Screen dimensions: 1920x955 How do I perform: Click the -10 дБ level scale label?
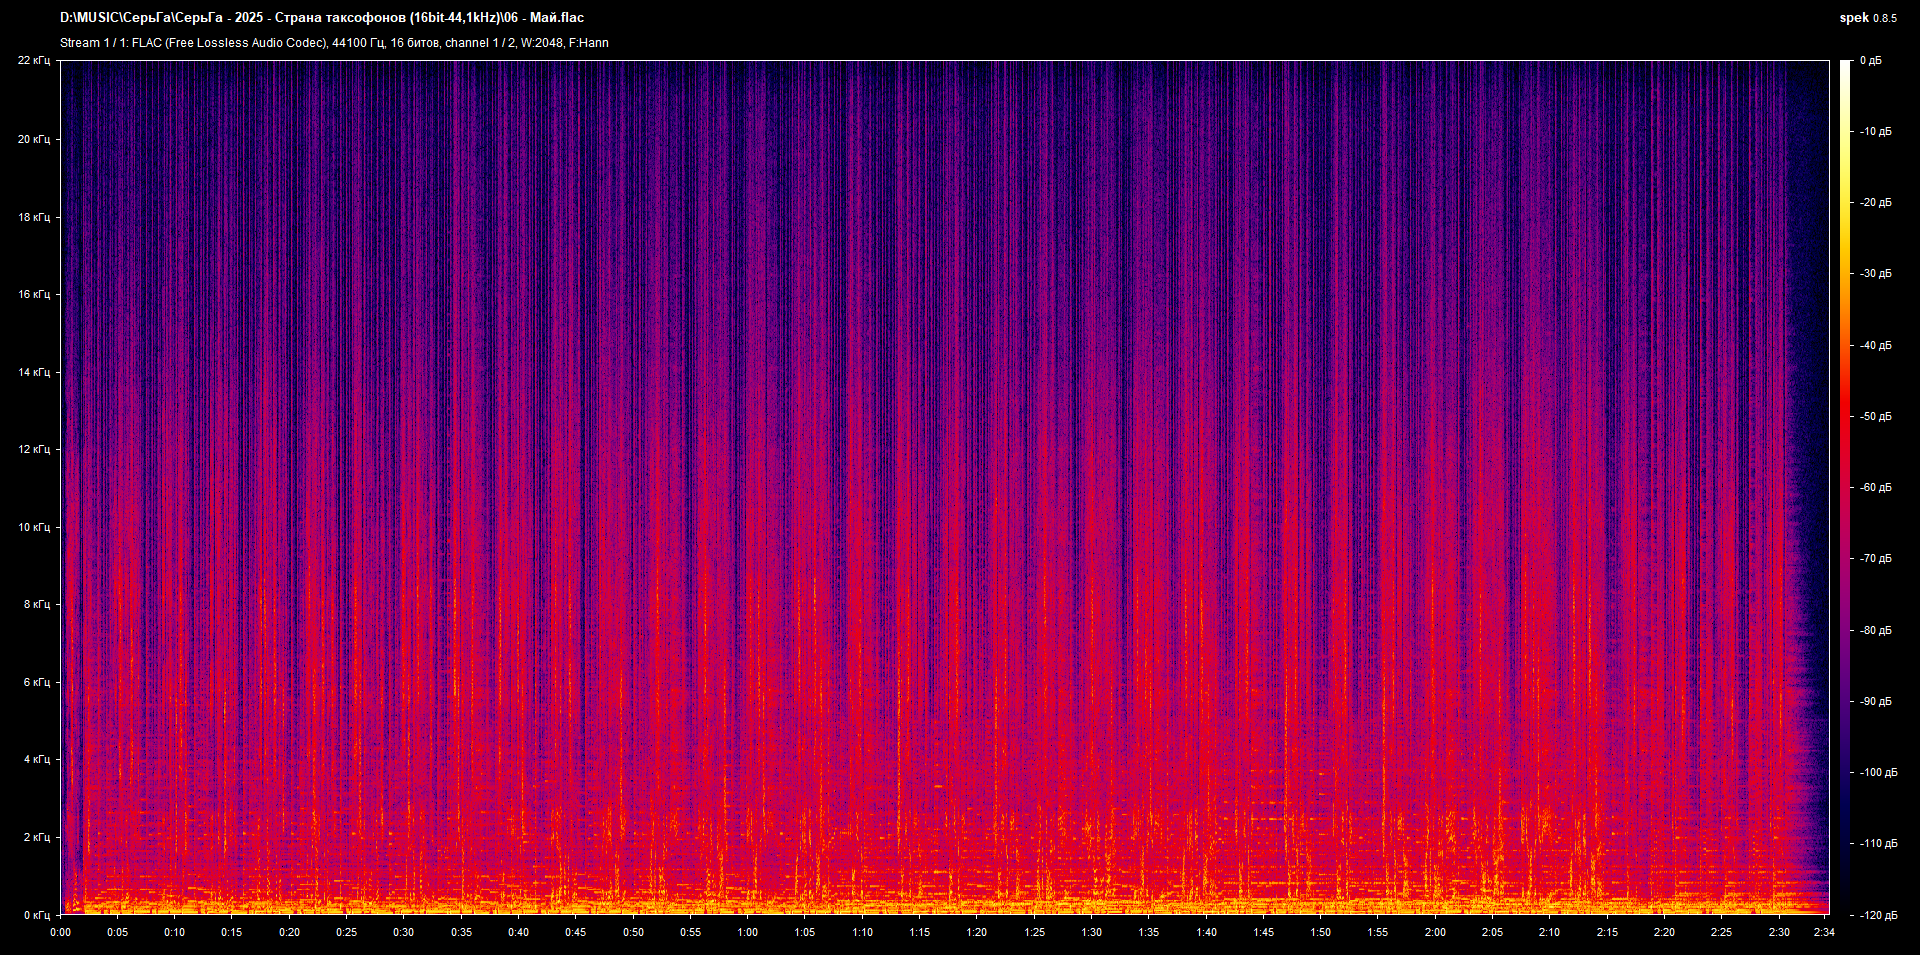1876,132
